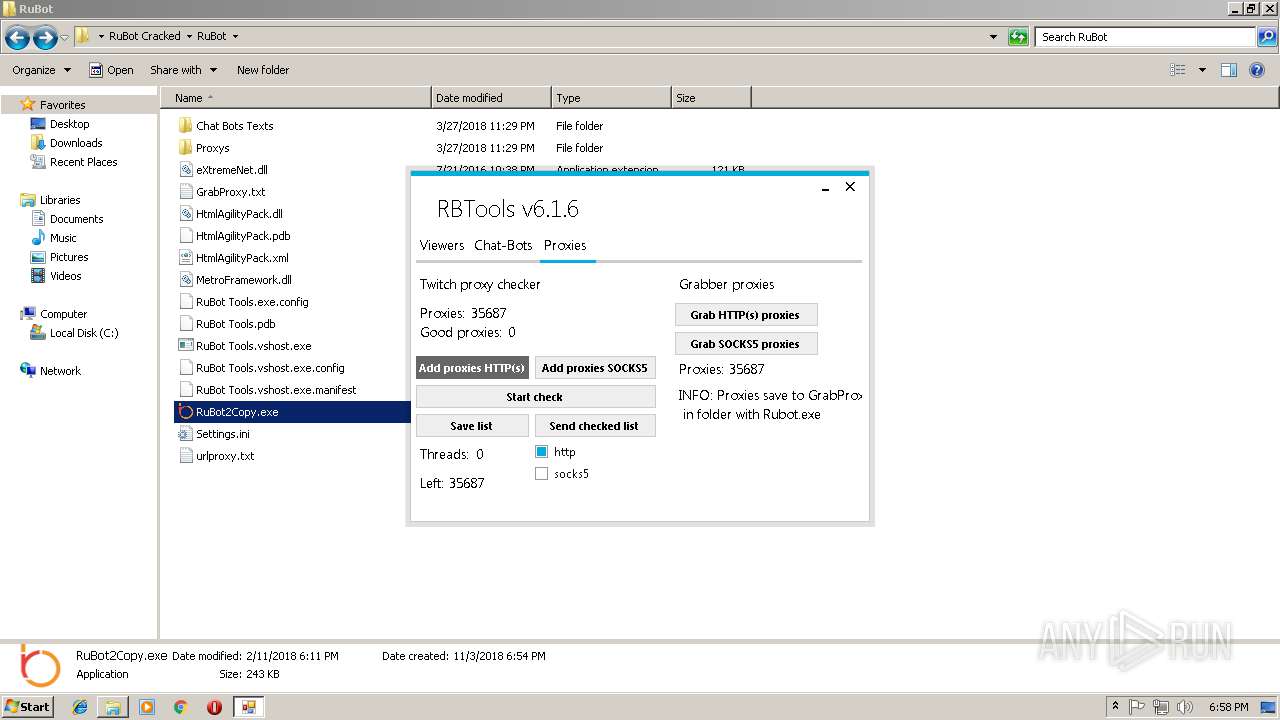Switch to the Viewers tab

pyautogui.click(x=442, y=245)
